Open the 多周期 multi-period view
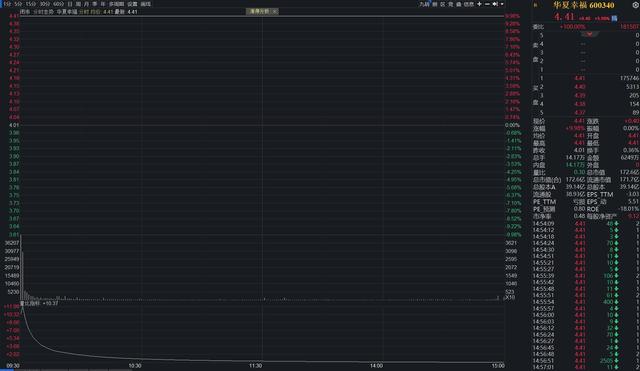The height and width of the screenshot is (371, 640). 116,4
